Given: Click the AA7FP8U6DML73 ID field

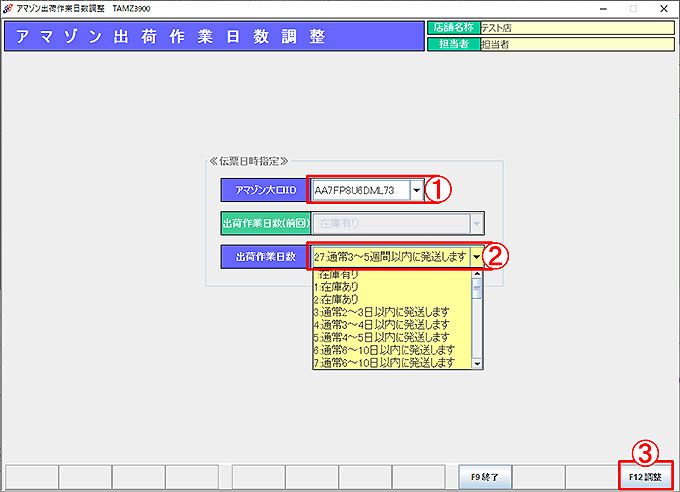Looking at the screenshot, I should (x=360, y=189).
